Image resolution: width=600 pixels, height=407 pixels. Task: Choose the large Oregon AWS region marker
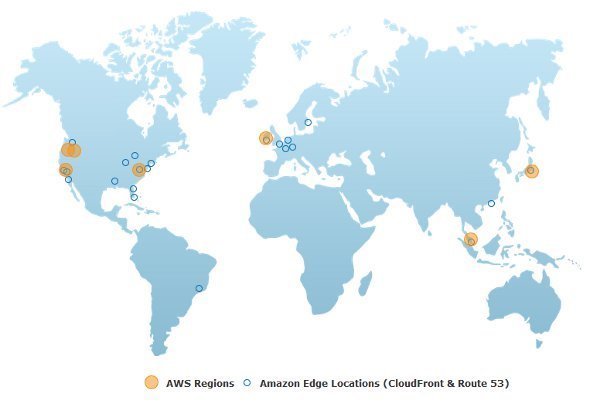pos(70,151)
